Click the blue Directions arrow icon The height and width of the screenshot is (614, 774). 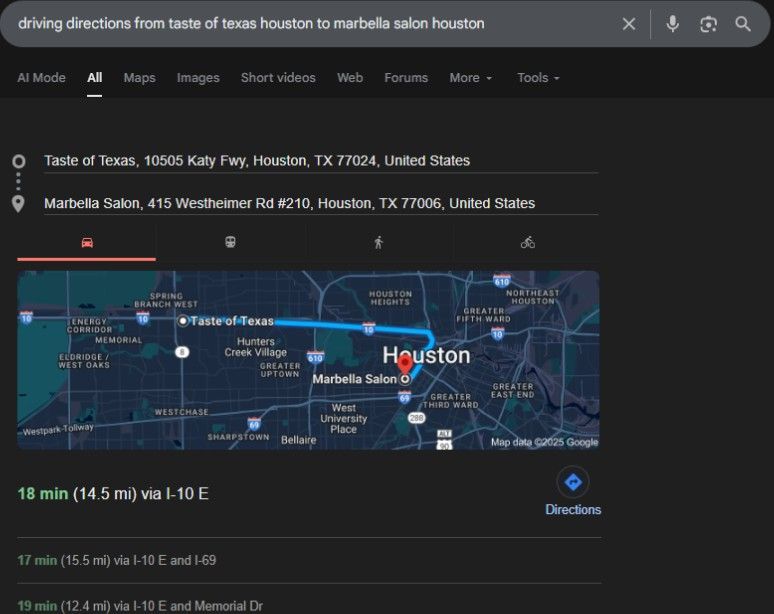pyautogui.click(x=573, y=482)
